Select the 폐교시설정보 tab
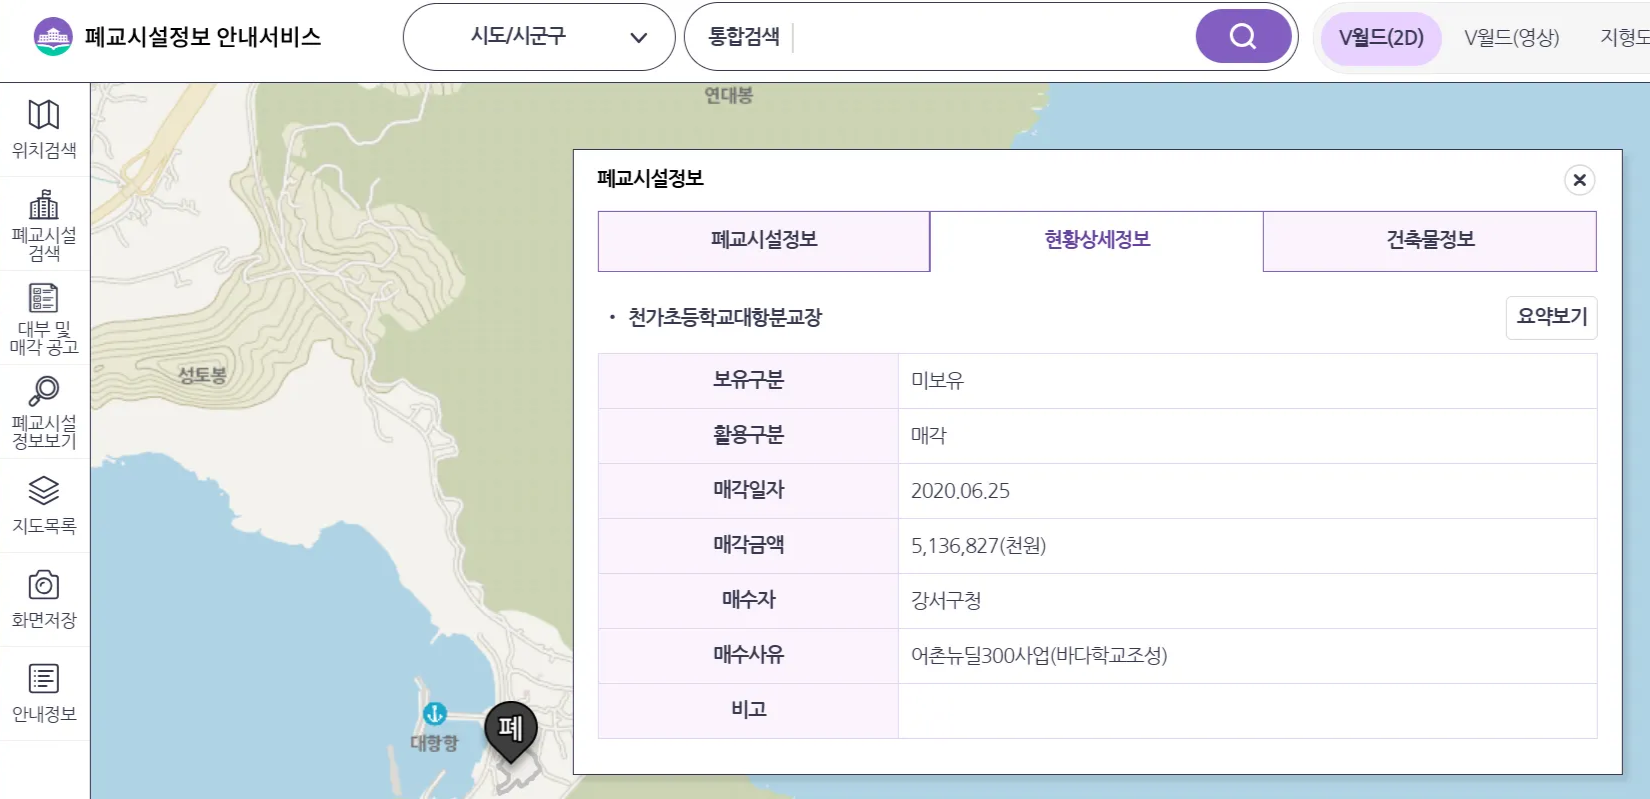Screen dimensions: 1650x799 click(764, 241)
